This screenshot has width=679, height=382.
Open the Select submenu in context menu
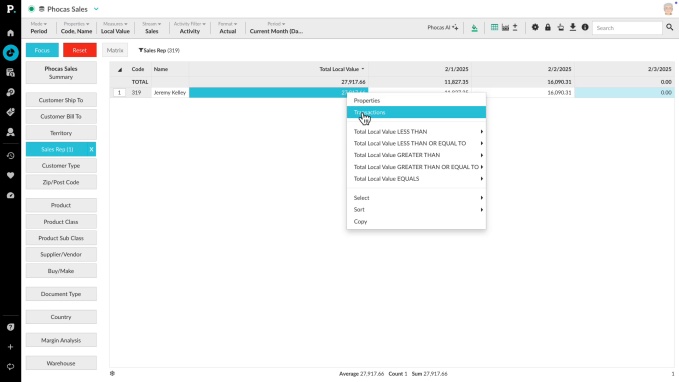coord(416,198)
